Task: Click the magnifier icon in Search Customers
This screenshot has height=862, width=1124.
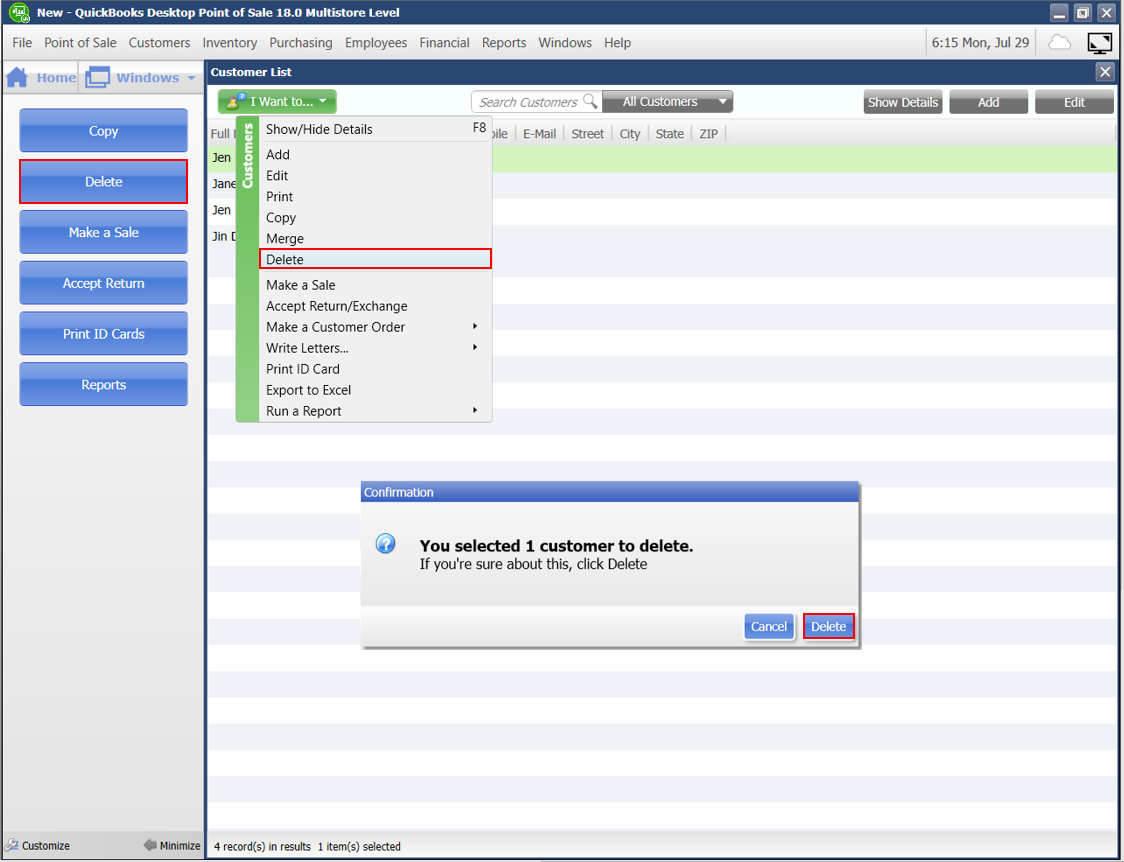Action: coord(589,102)
